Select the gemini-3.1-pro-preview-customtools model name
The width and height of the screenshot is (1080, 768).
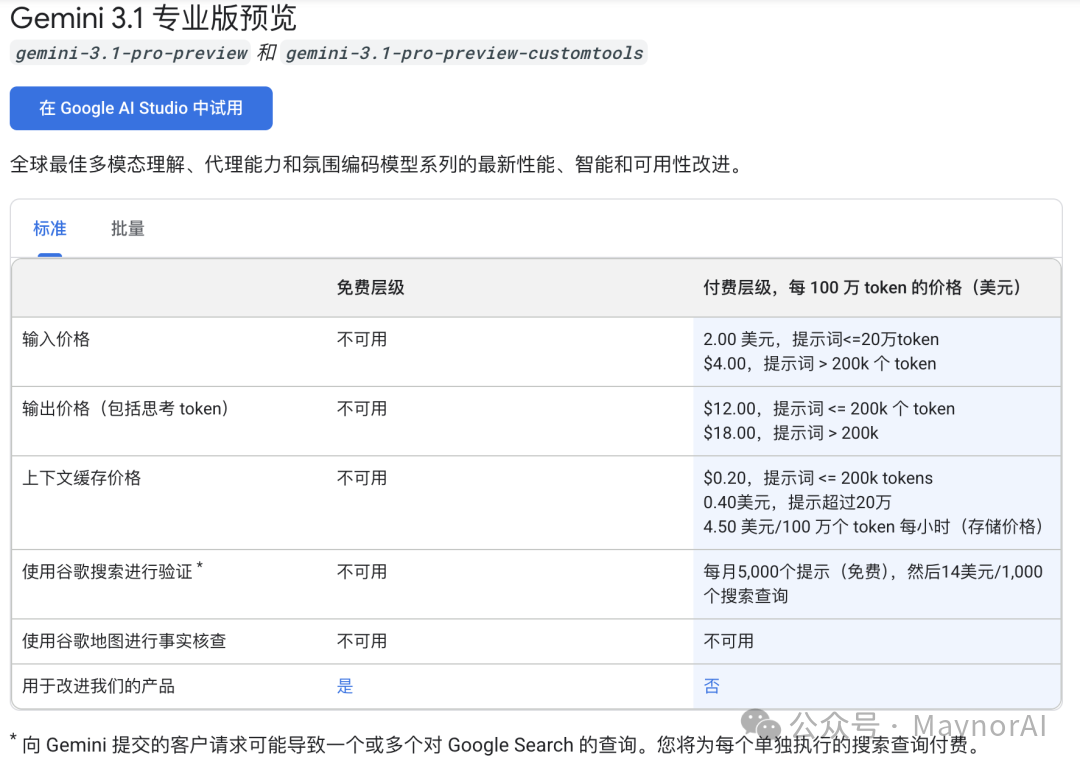(x=463, y=54)
